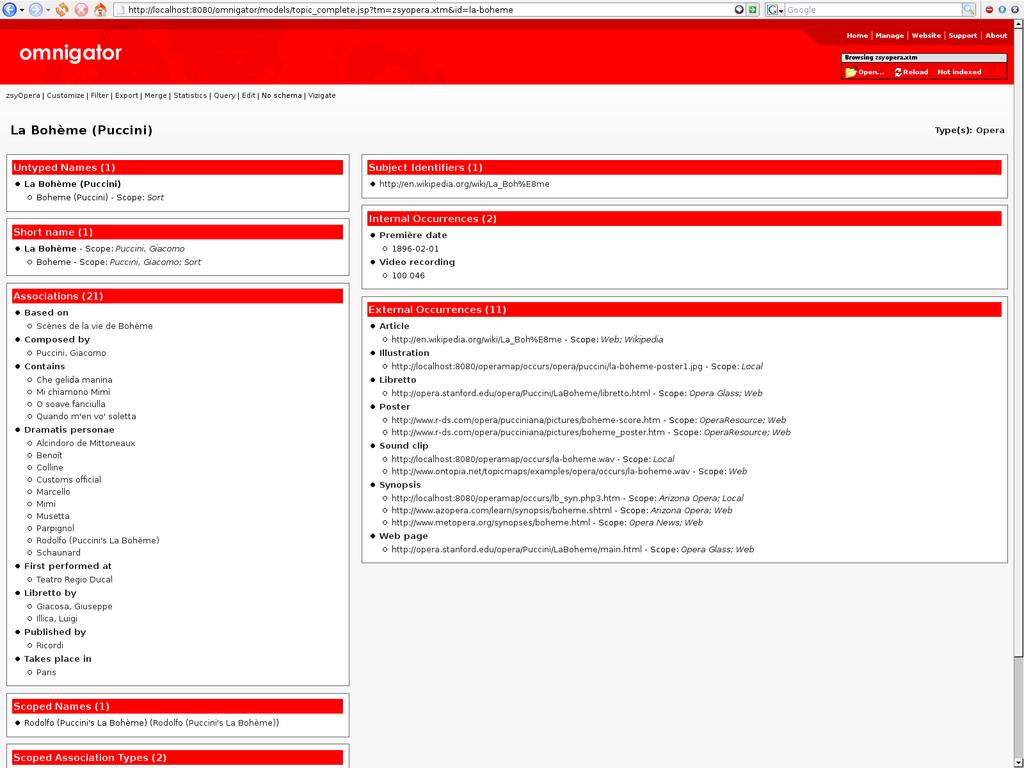Open the Subject Identifier Wikipedia URL
This screenshot has height=768, width=1024.
pyautogui.click(x=464, y=184)
